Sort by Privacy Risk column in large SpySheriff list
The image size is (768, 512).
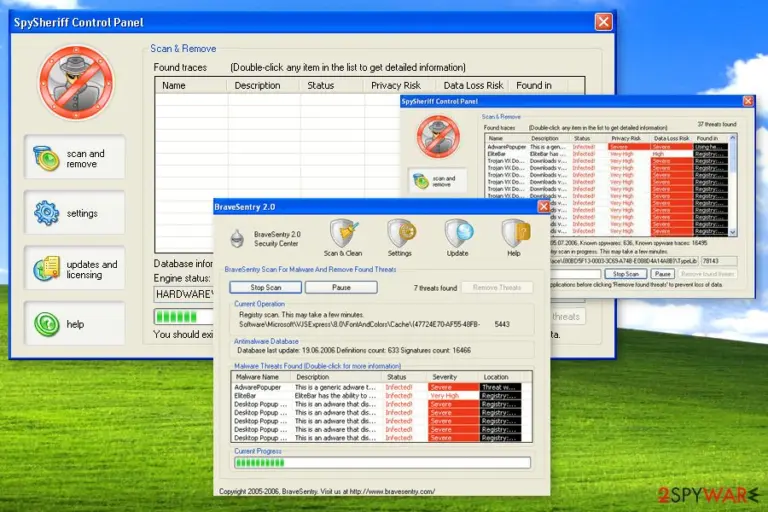click(400, 85)
